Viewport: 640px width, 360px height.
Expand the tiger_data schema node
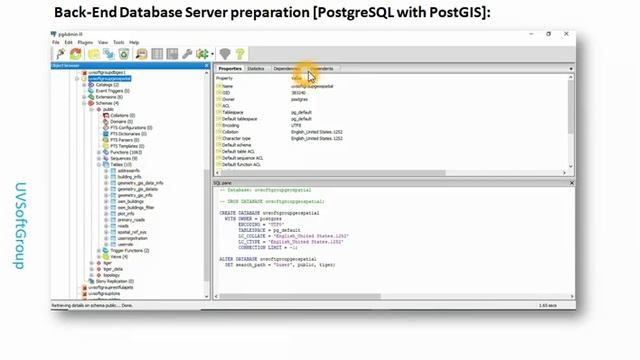[91, 269]
